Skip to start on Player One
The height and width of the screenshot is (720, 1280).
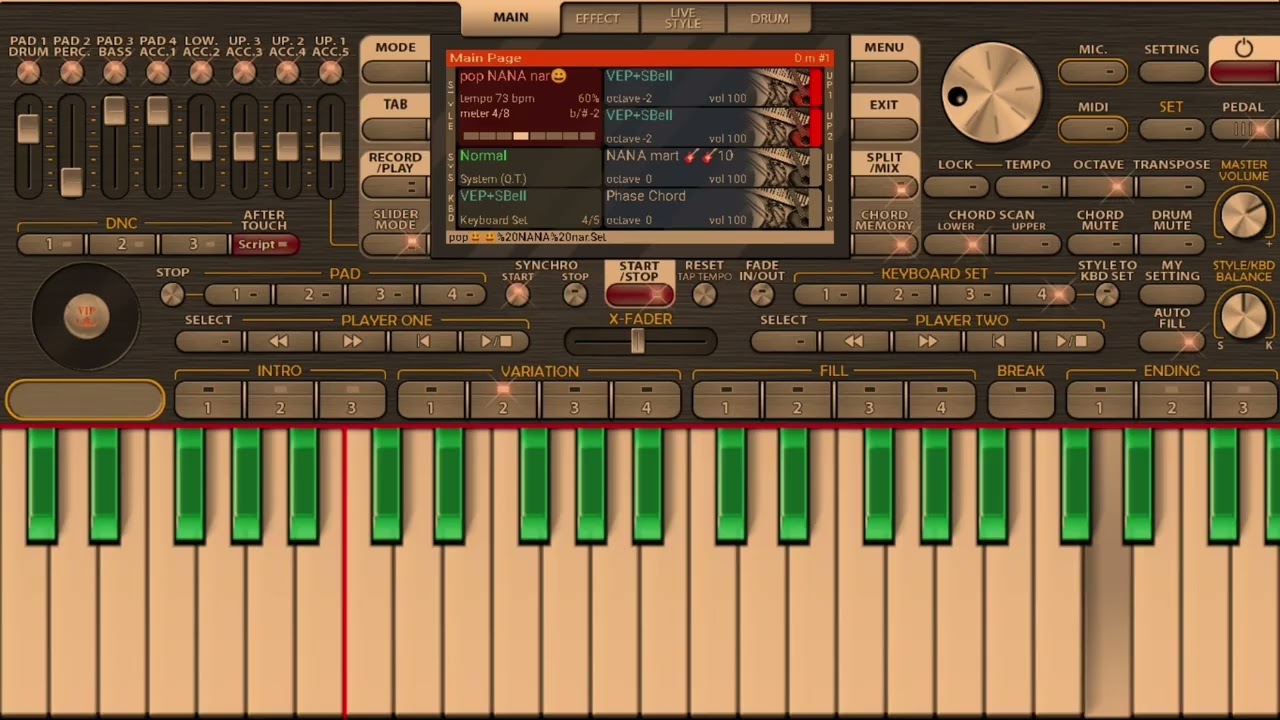click(x=424, y=341)
